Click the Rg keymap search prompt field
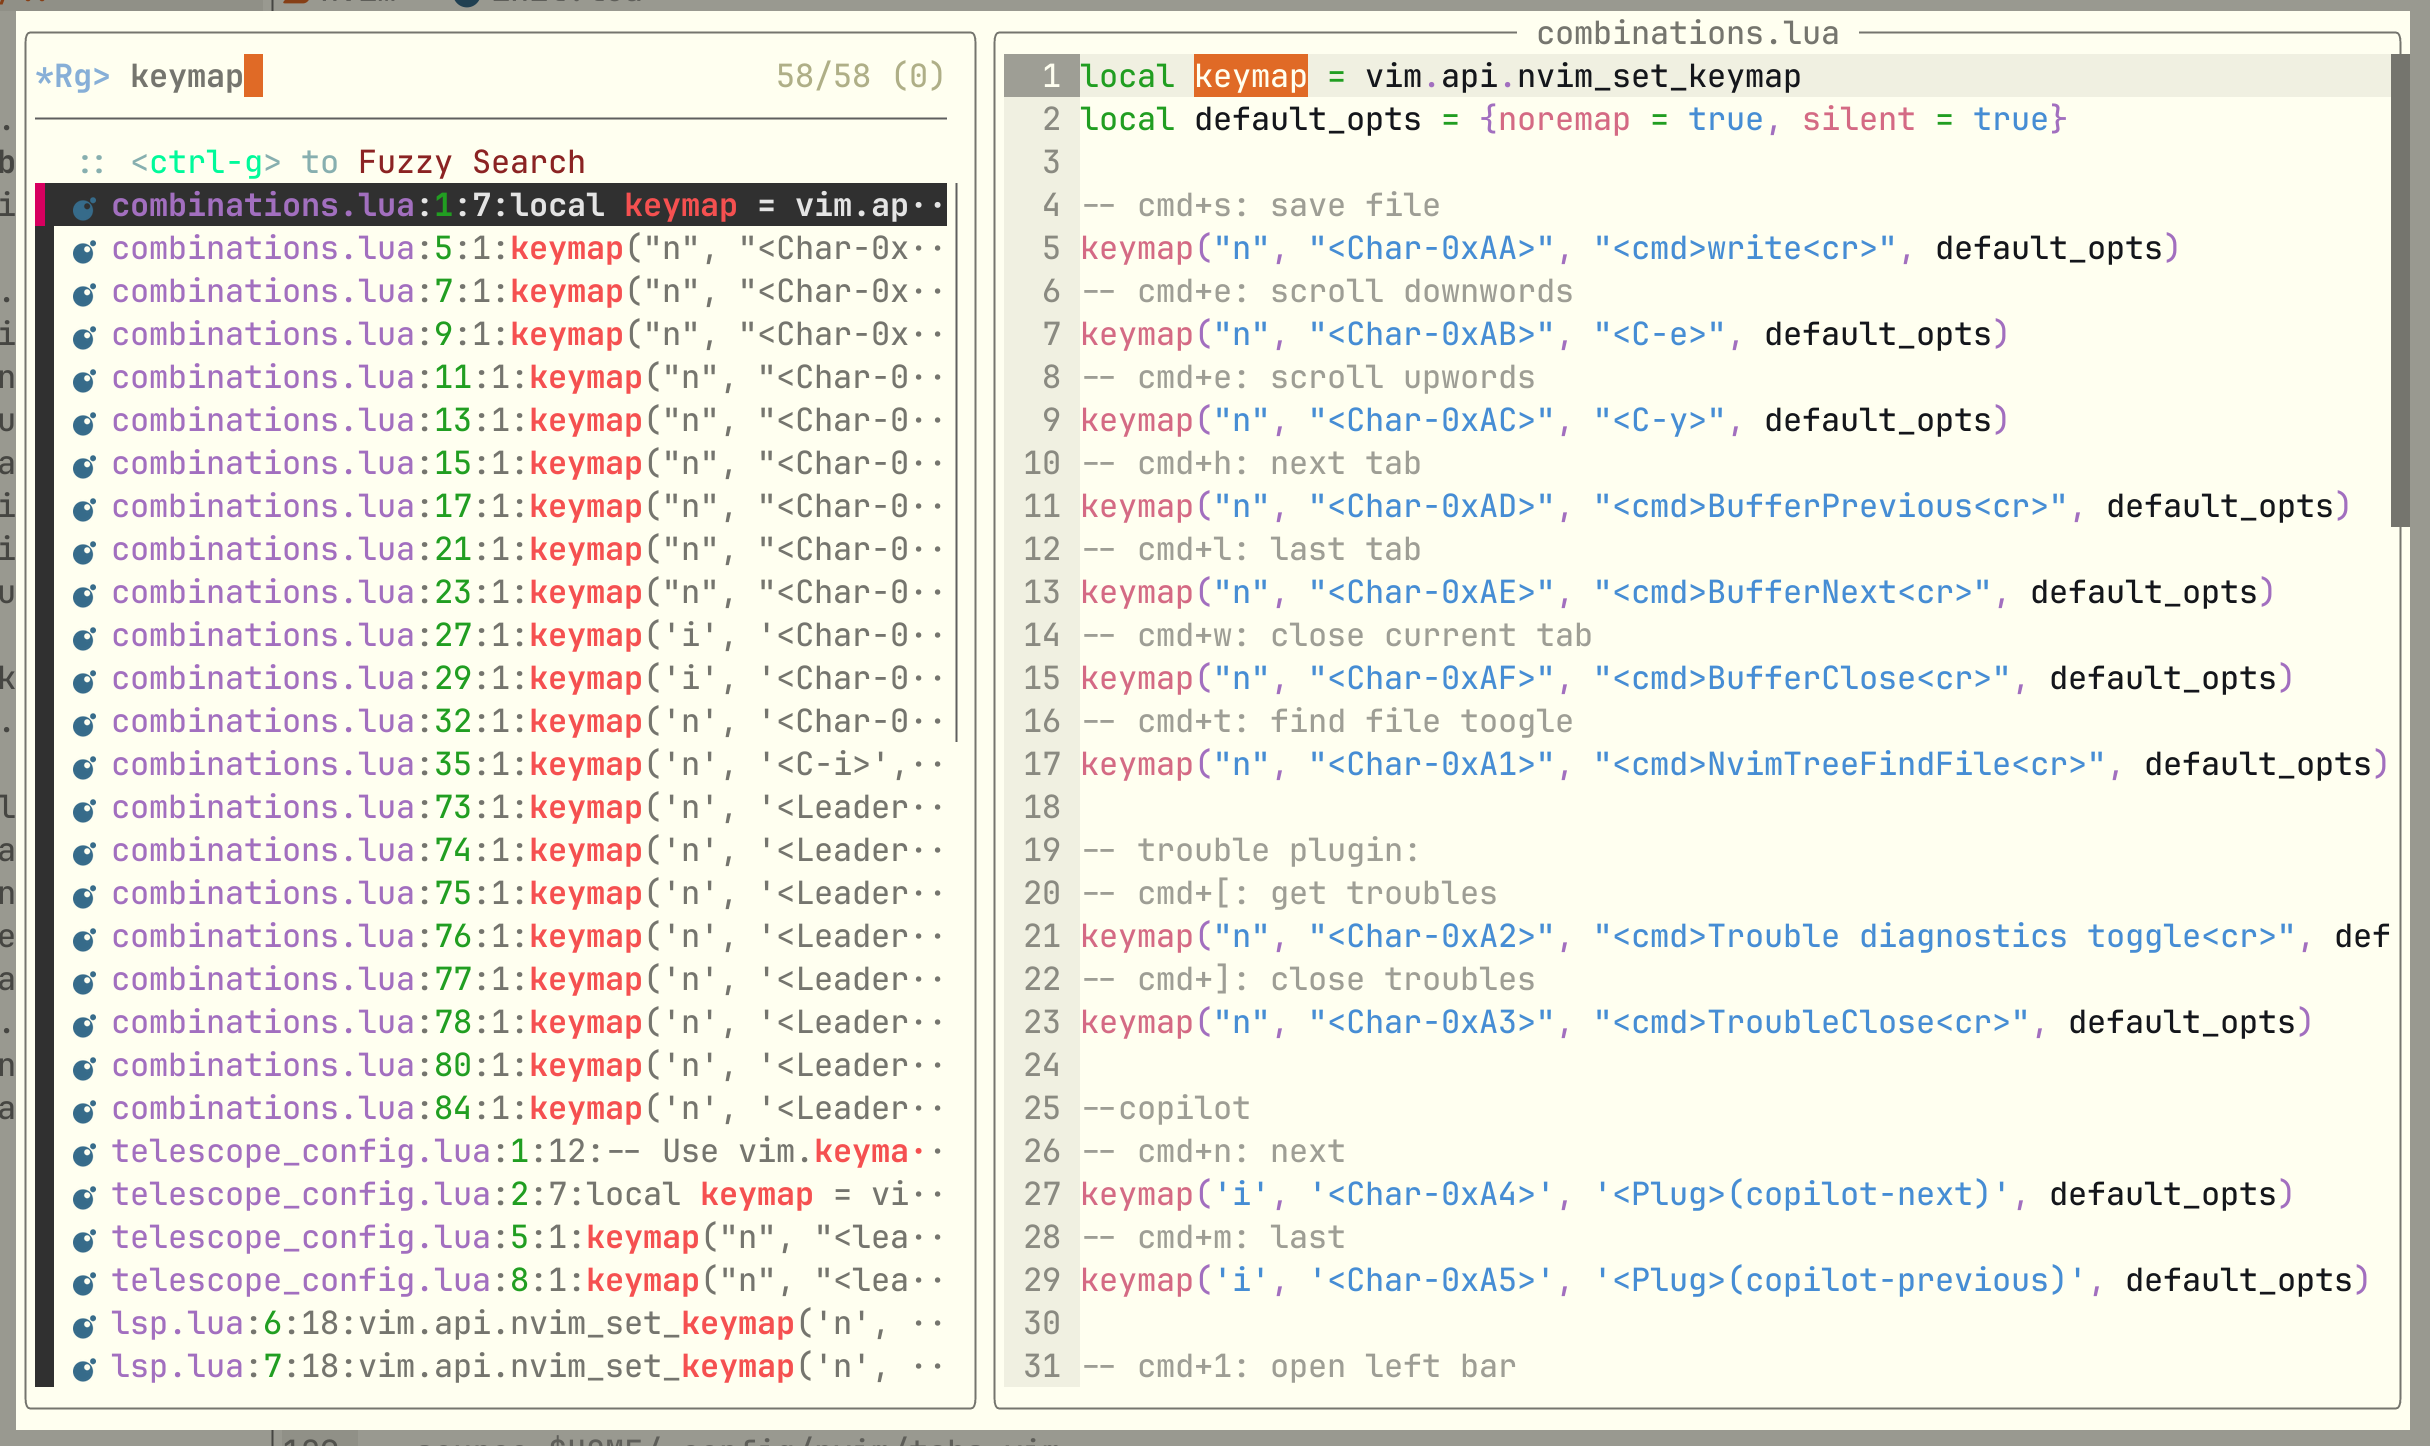 point(400,77)
